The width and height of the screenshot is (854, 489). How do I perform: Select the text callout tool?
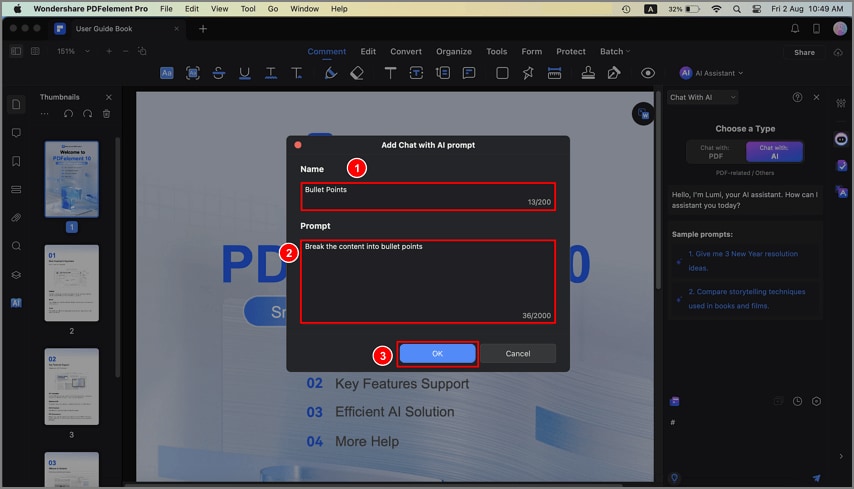(443, 73)
